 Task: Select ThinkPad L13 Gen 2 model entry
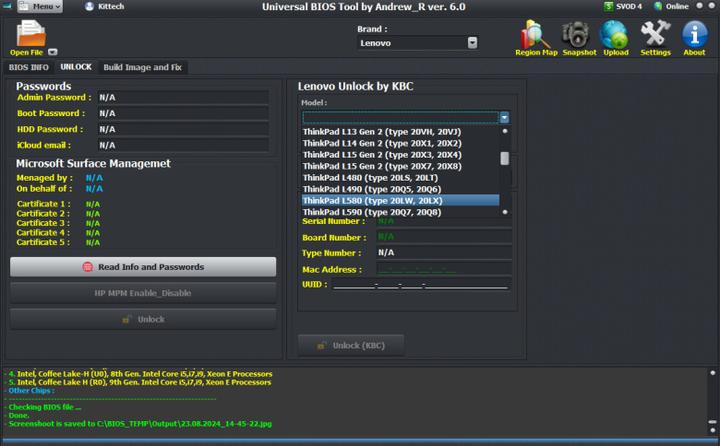[383, 132]
